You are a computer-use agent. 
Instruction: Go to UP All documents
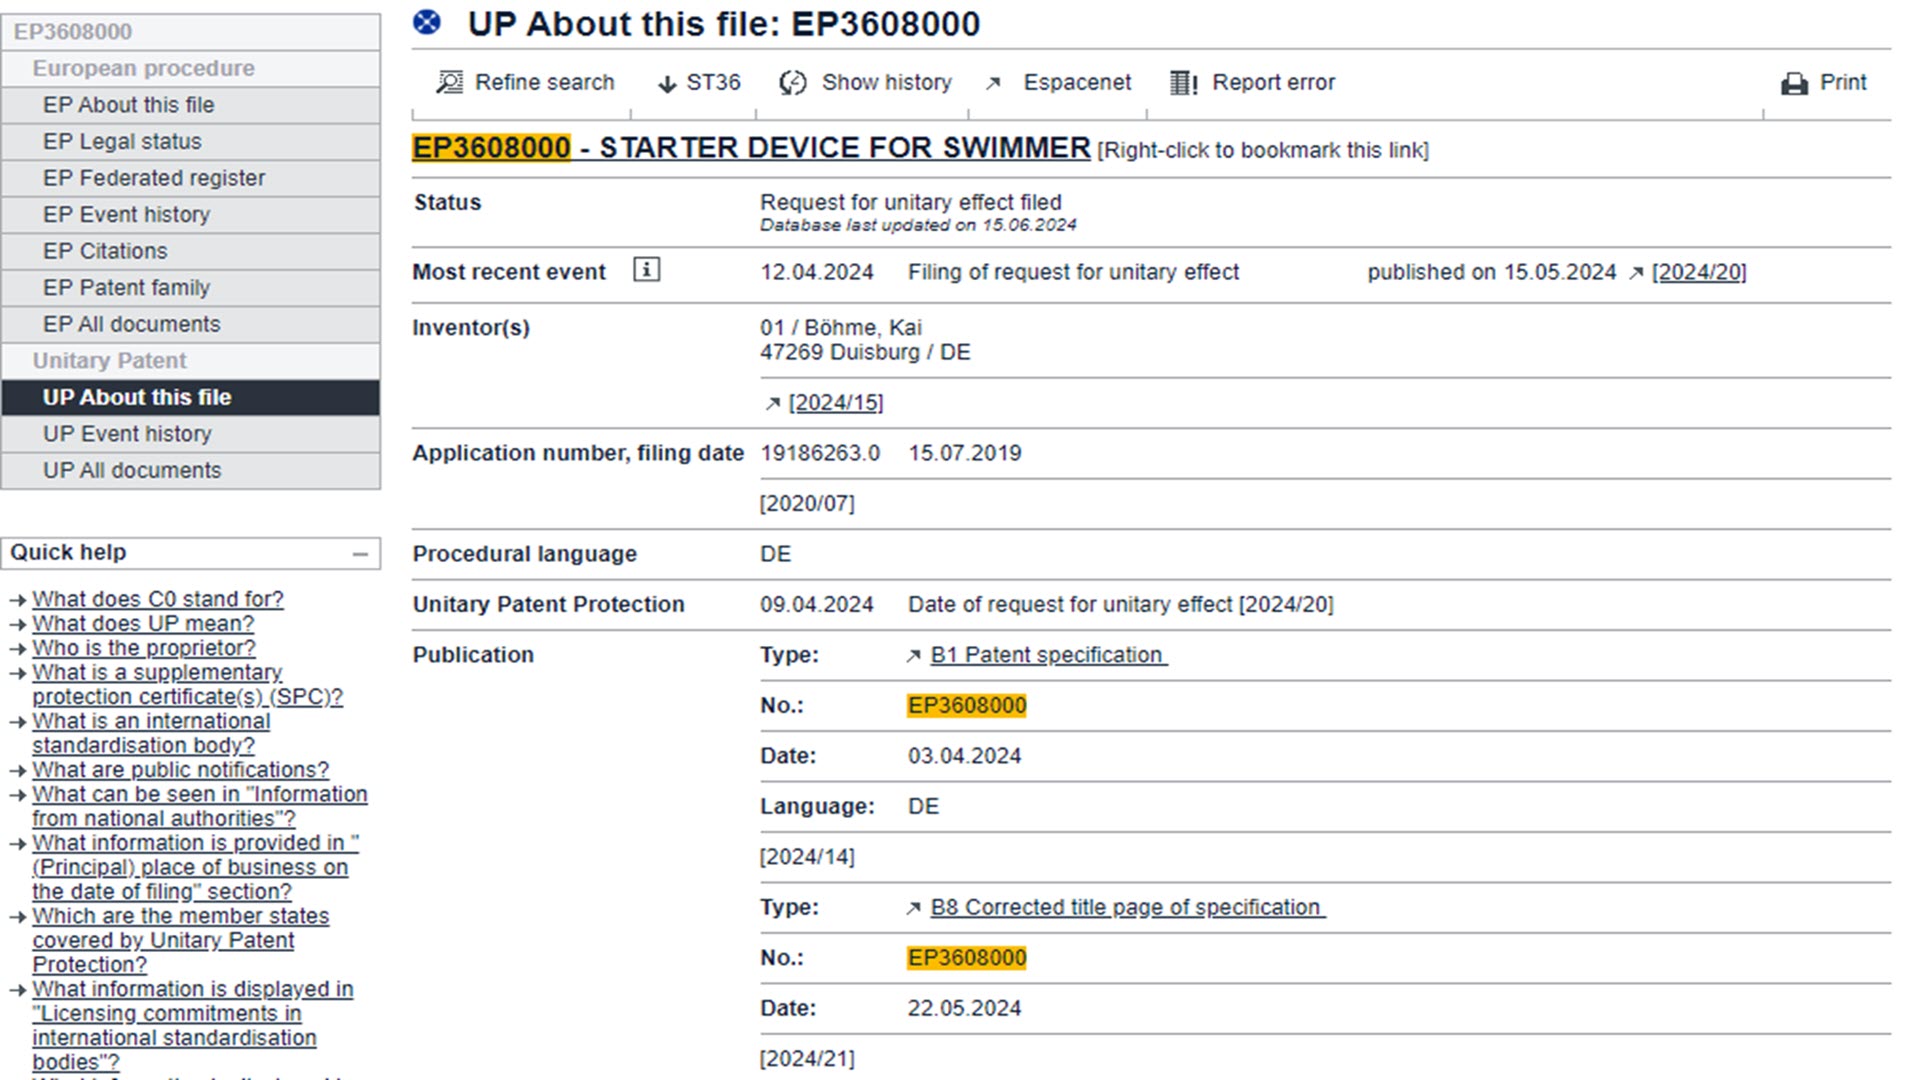pyautogui.click(x=132, y=471)
